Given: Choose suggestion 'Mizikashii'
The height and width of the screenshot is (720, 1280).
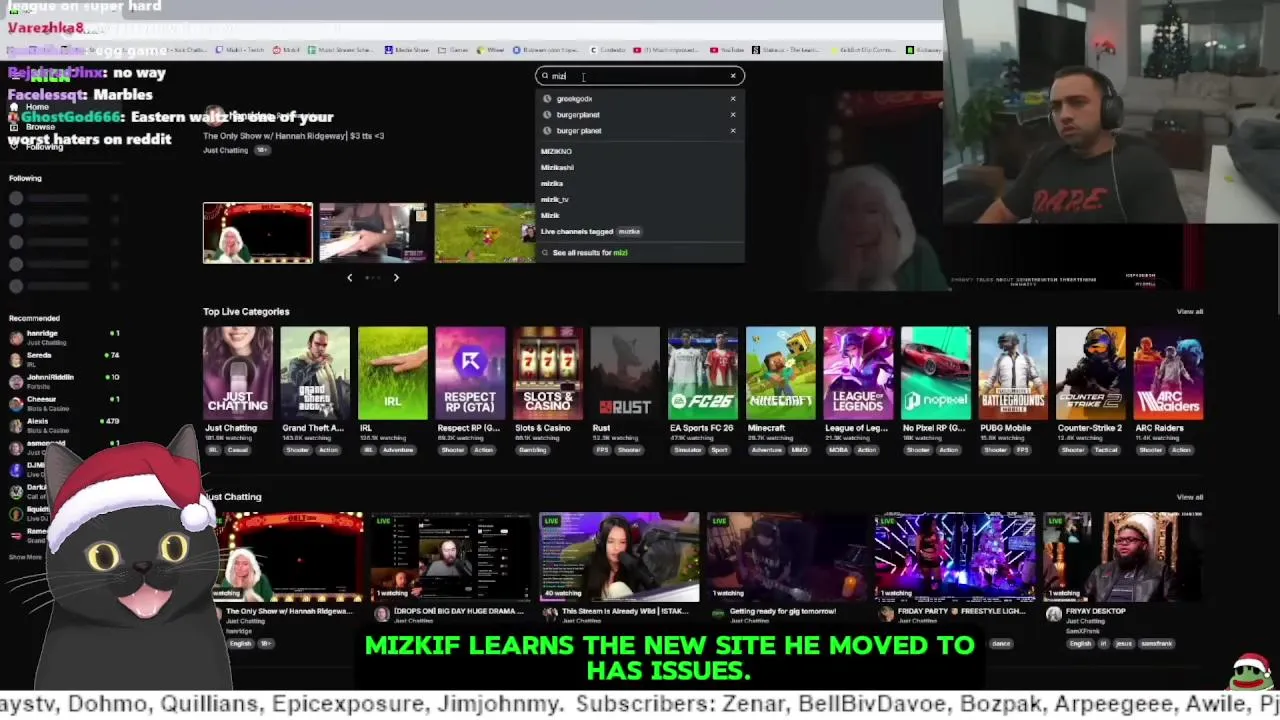Looking at the screenshot, I should click(557, 167).
